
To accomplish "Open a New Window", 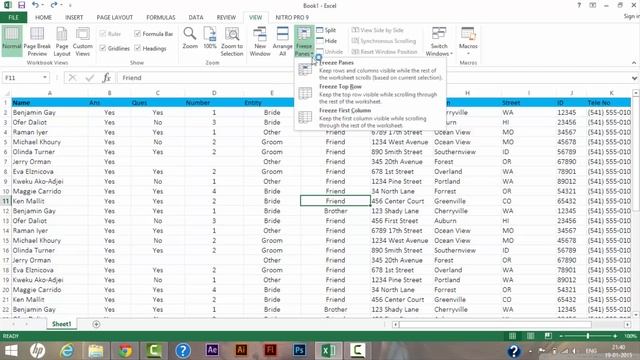I will tap(260, 41).
